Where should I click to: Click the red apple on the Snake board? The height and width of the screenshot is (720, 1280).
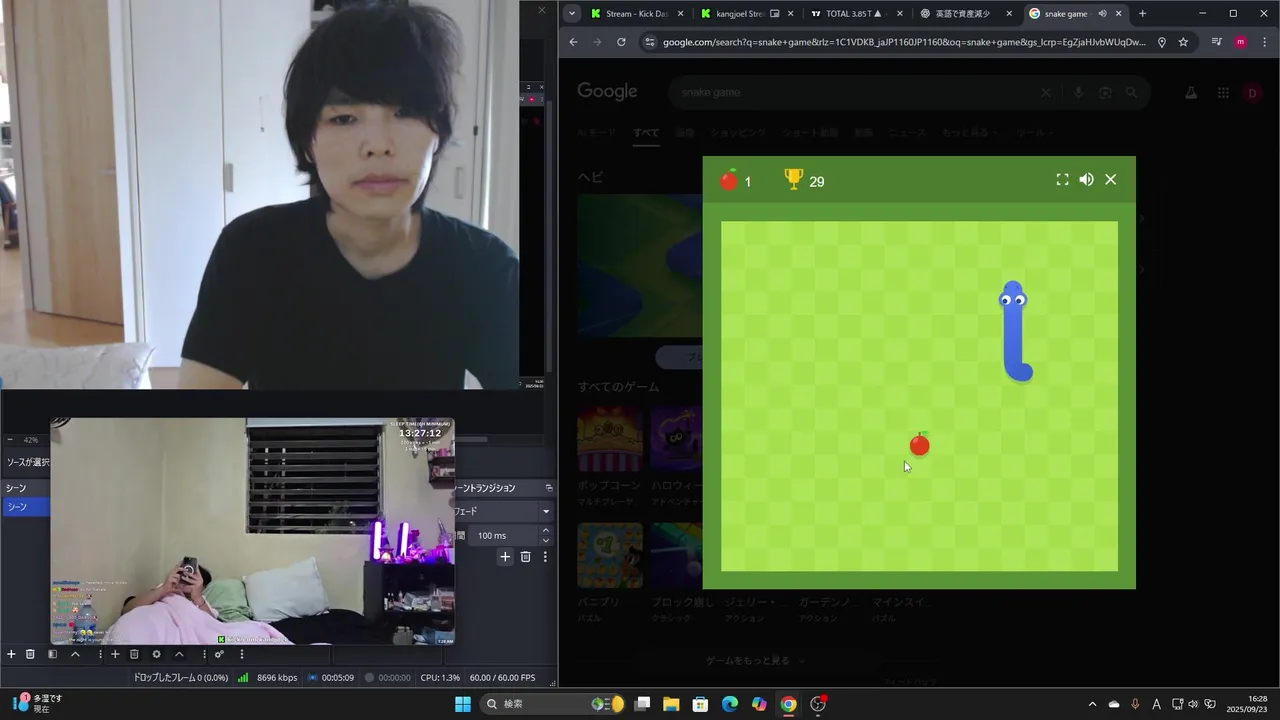[919, 444]
